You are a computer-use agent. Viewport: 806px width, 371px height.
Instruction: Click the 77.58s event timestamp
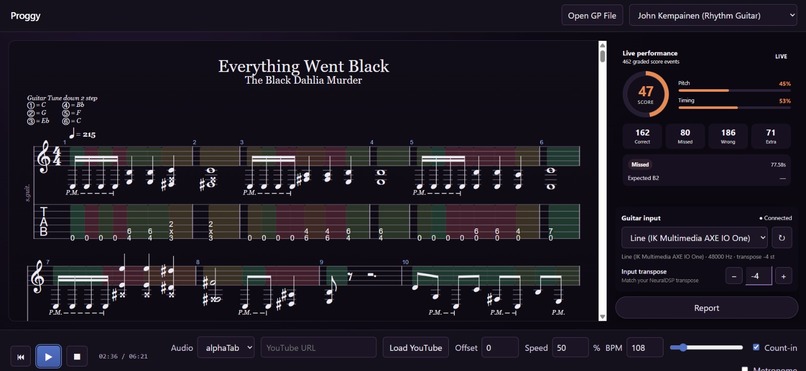pos(778,165)
